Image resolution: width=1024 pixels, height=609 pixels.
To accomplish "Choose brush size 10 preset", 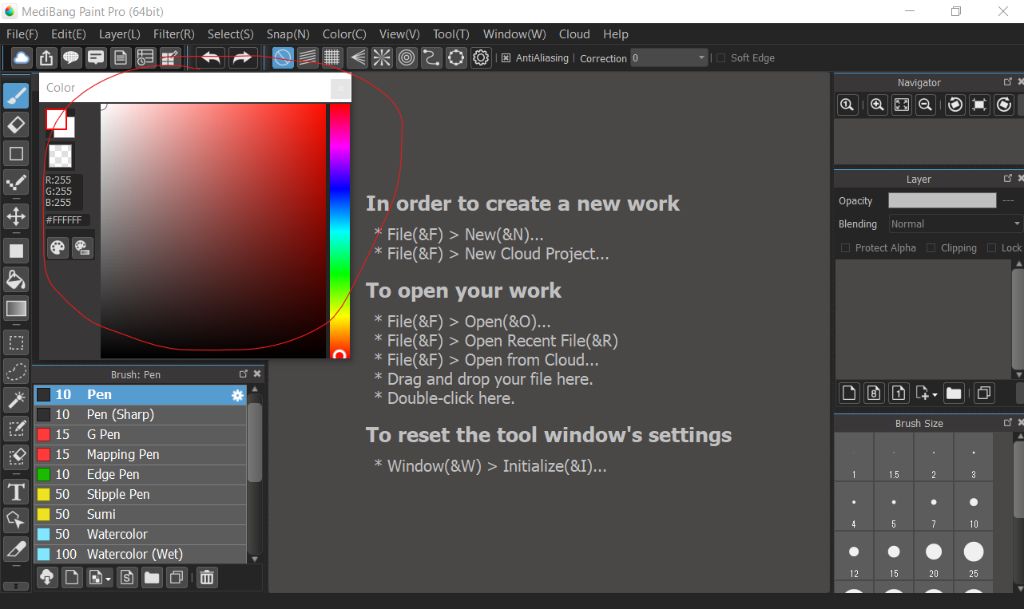I will coord(973,507).
